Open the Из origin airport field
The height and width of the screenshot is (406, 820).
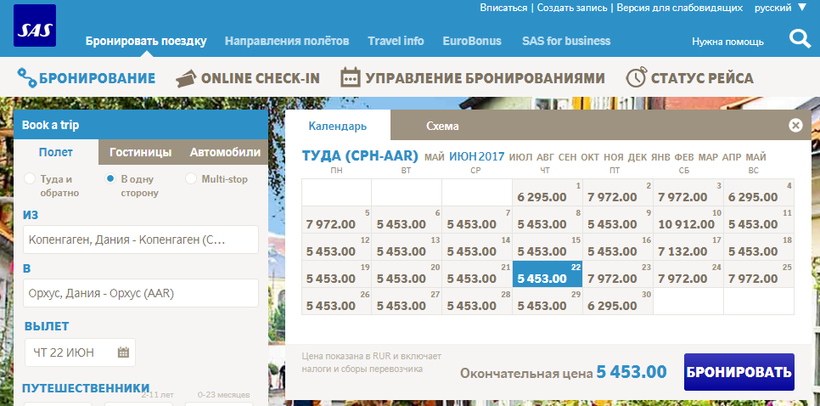tap(139, 240)
